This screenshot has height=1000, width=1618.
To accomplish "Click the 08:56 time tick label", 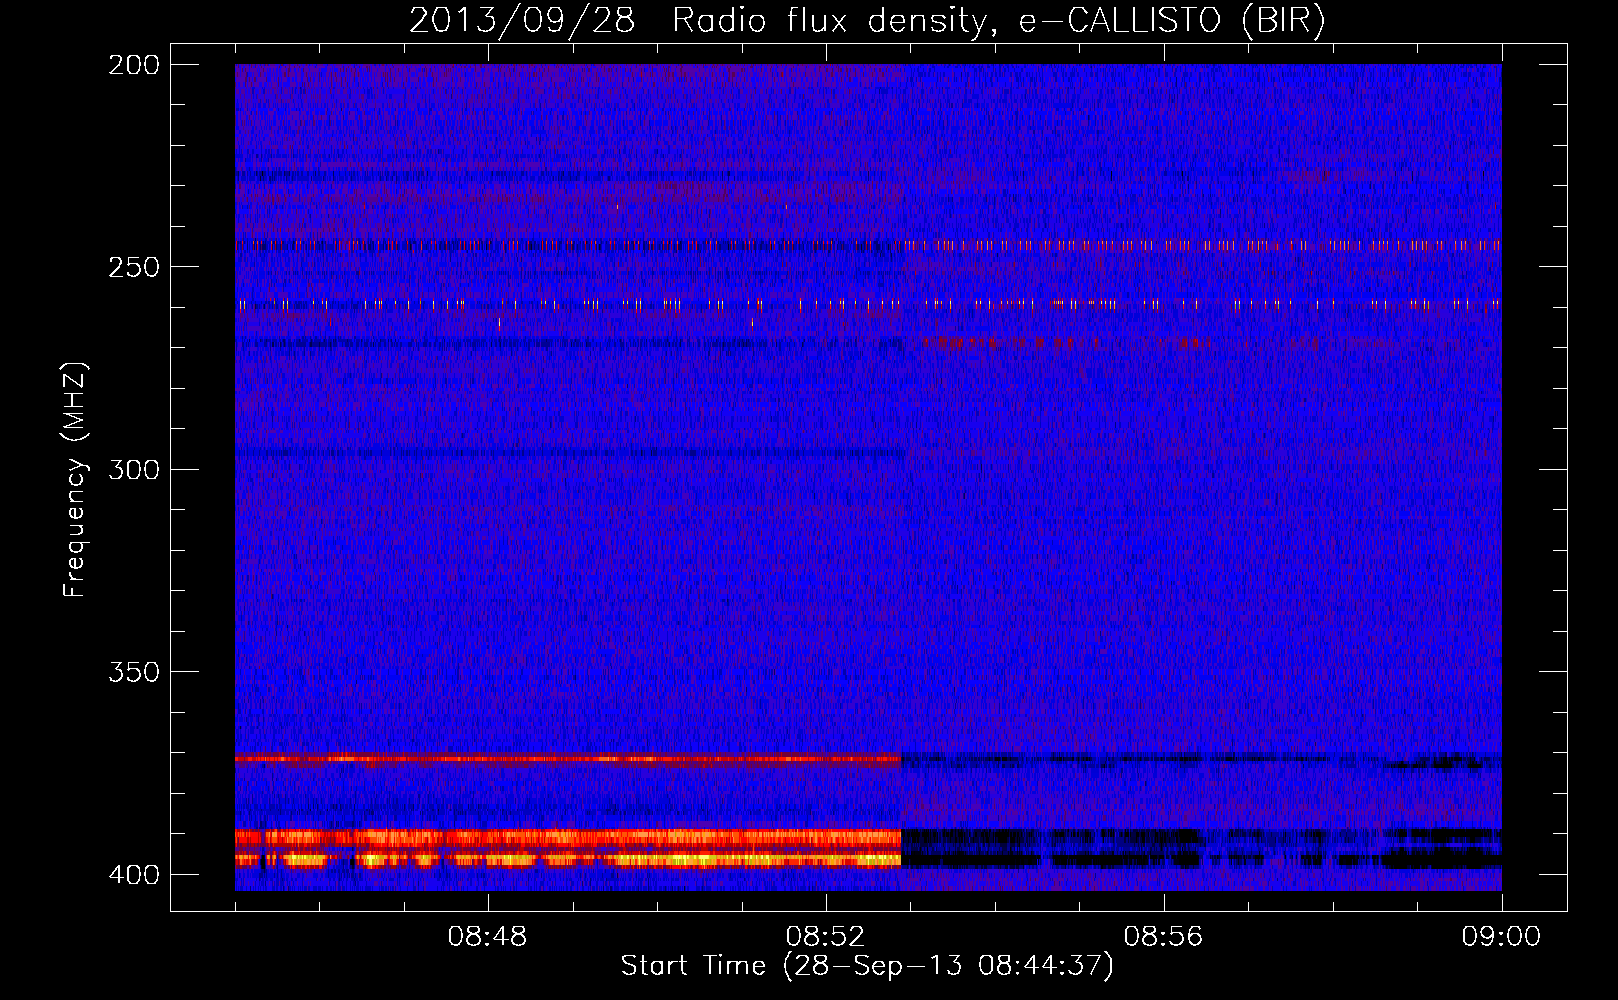I will click(1163, 937).
